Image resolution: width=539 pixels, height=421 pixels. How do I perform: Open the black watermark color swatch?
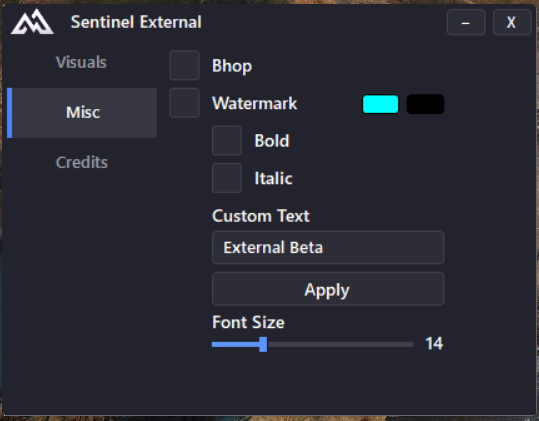(x=426, y=104)
